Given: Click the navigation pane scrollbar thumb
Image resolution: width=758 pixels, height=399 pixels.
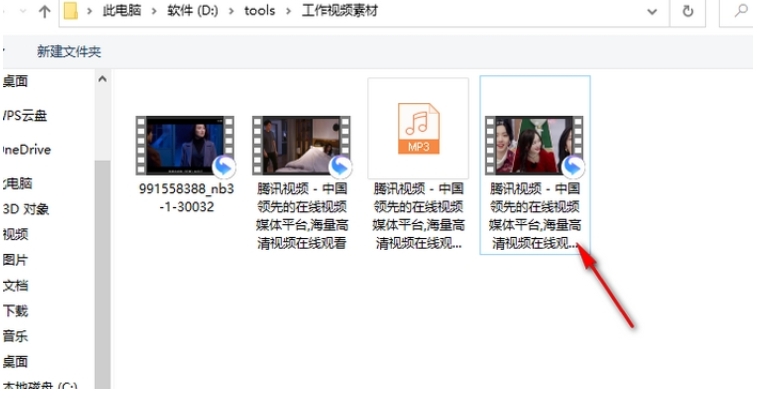Looking at the screenshot, I should coord(102,274).
